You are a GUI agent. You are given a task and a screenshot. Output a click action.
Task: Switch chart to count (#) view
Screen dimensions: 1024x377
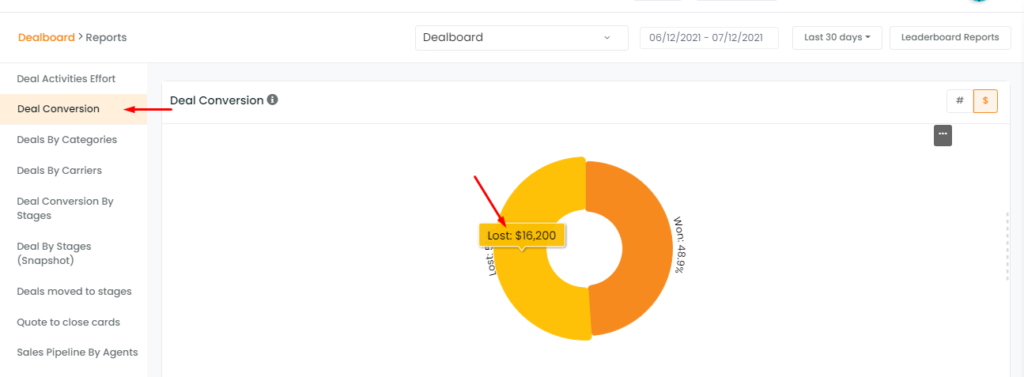959,101
